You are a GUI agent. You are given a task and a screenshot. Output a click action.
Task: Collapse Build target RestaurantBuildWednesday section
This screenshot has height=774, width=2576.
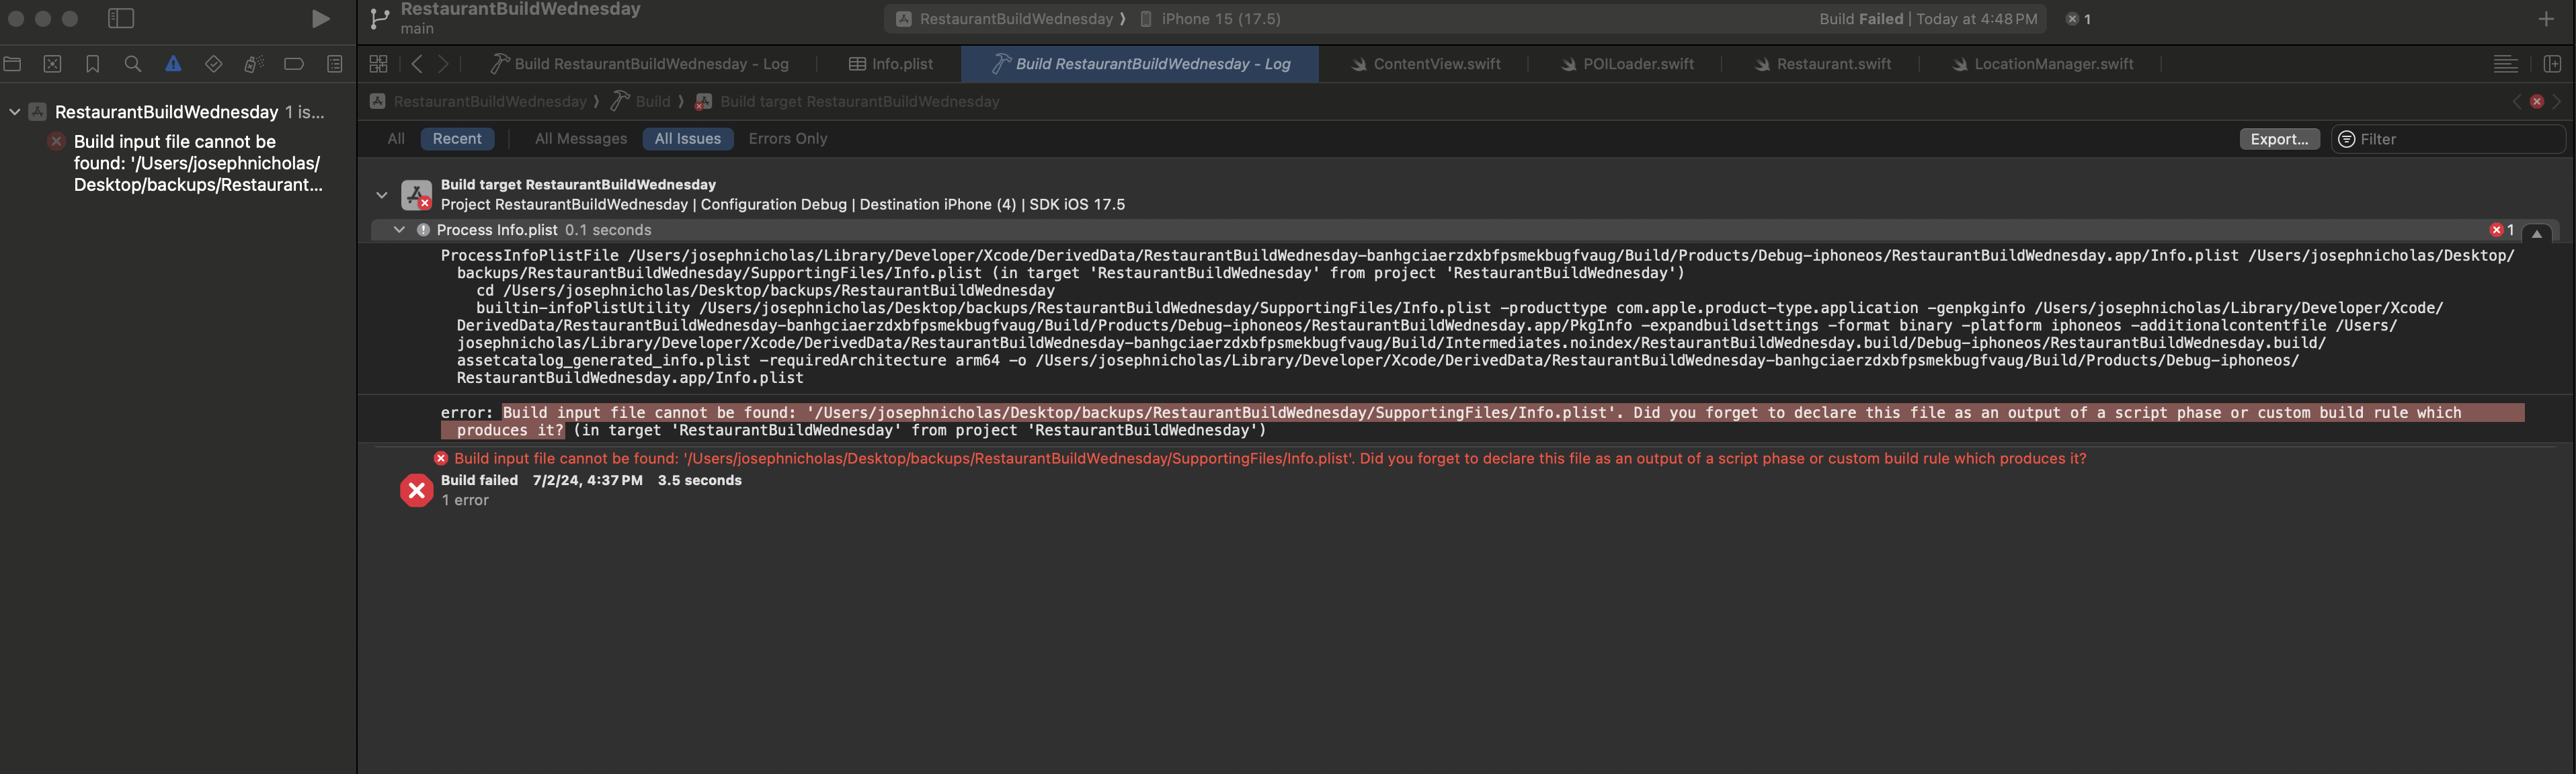[x=382, y=195]
